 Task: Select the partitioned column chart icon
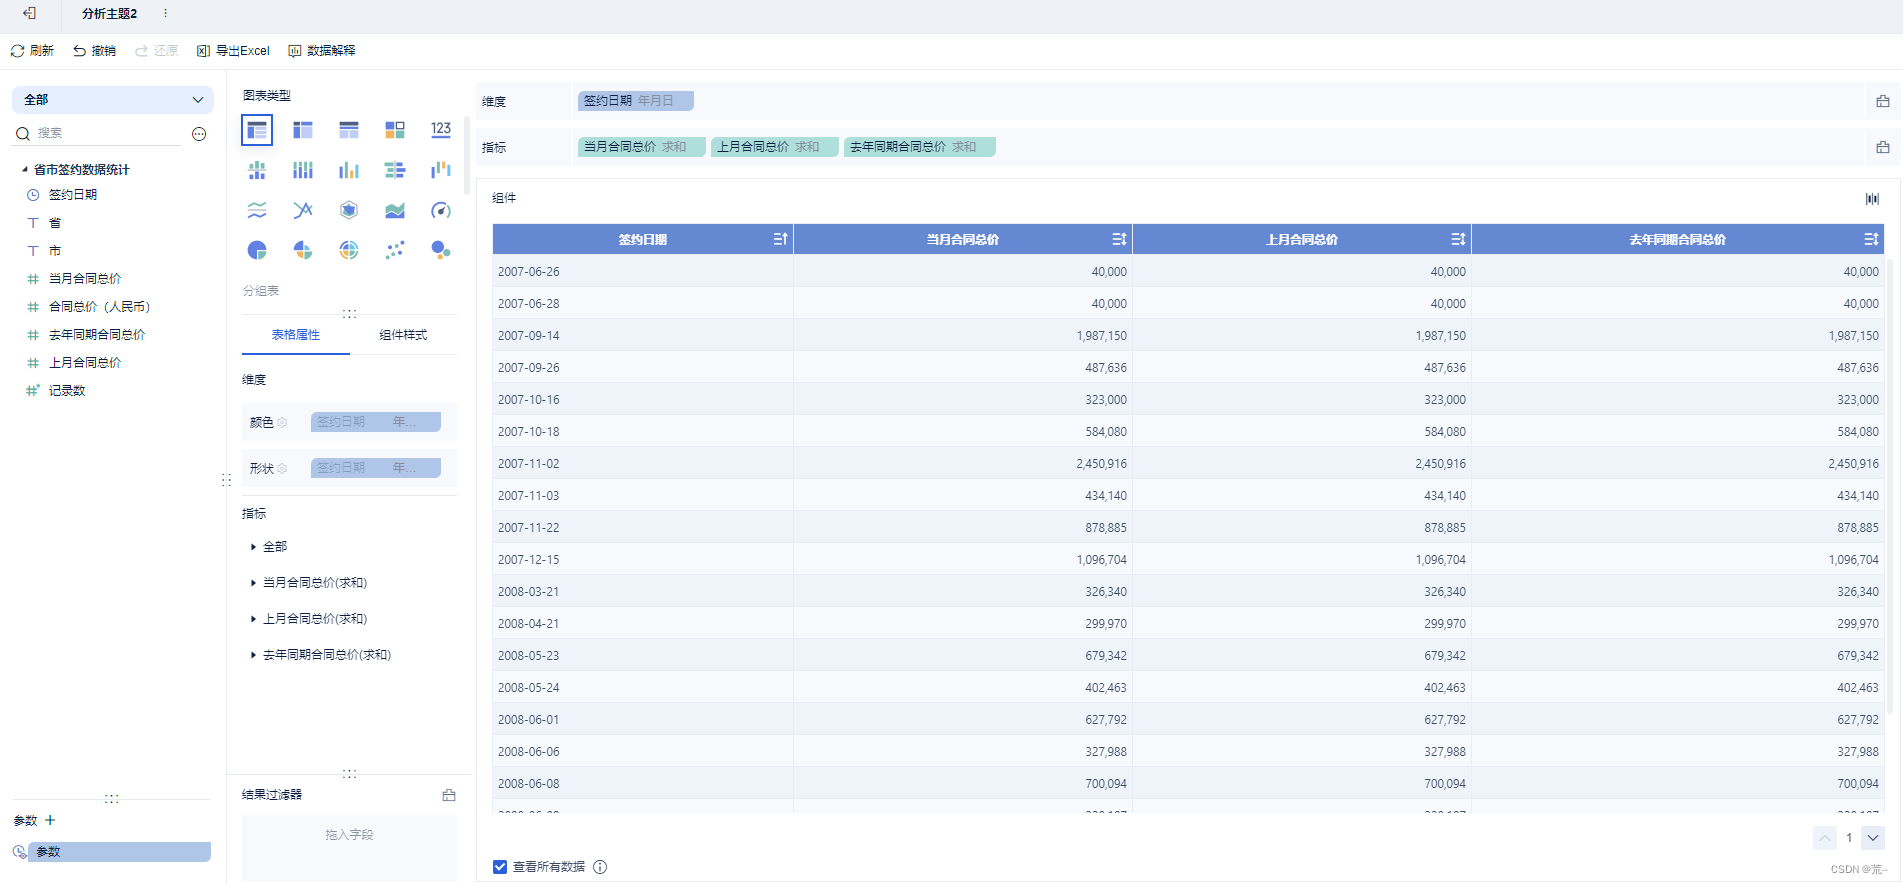click(257, 170)
